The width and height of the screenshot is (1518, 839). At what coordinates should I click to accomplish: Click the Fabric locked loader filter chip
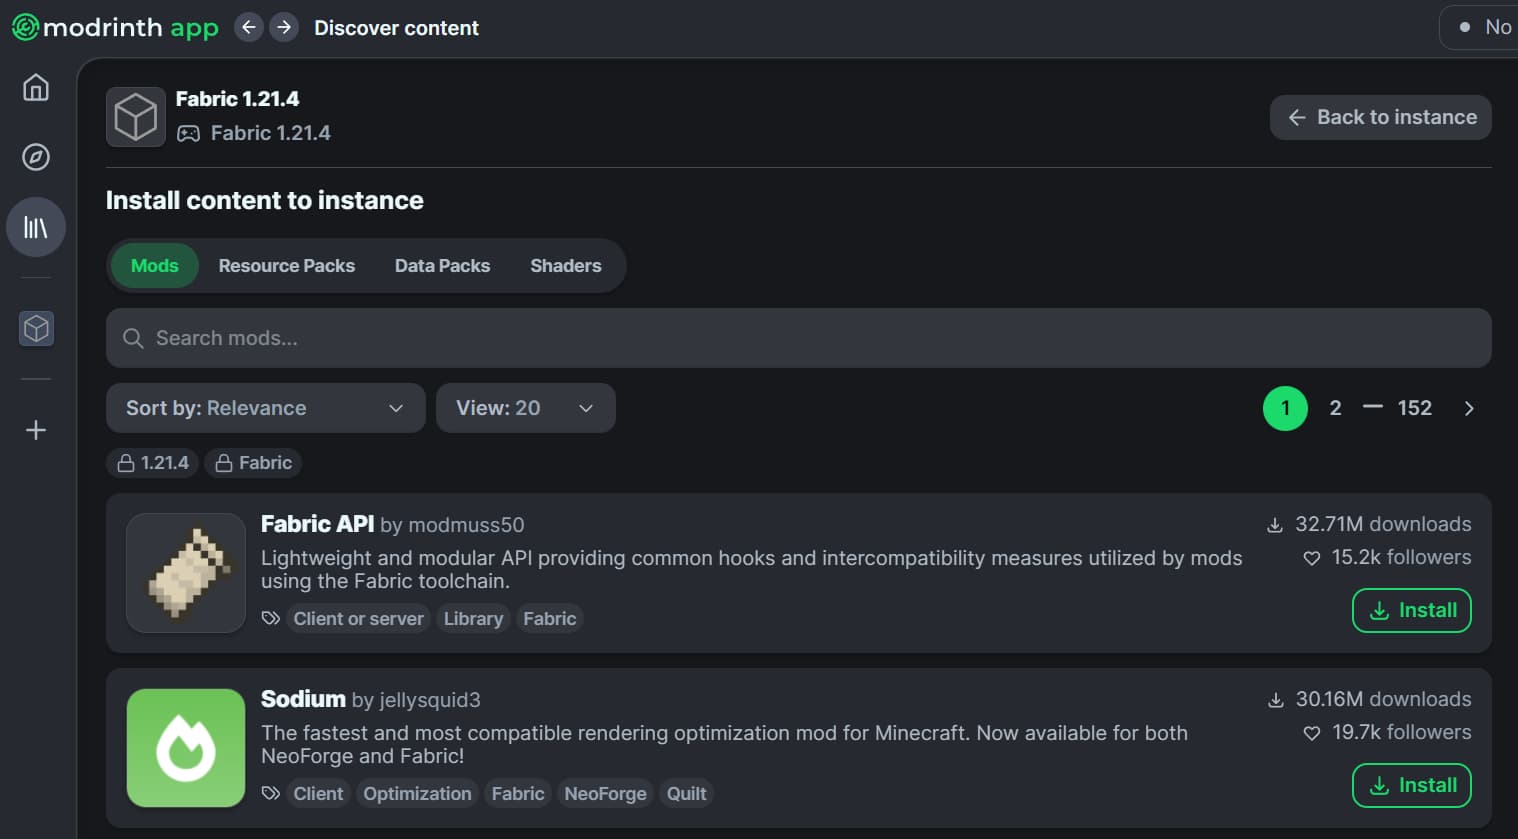pyautogui.click(x=254, y=463)
